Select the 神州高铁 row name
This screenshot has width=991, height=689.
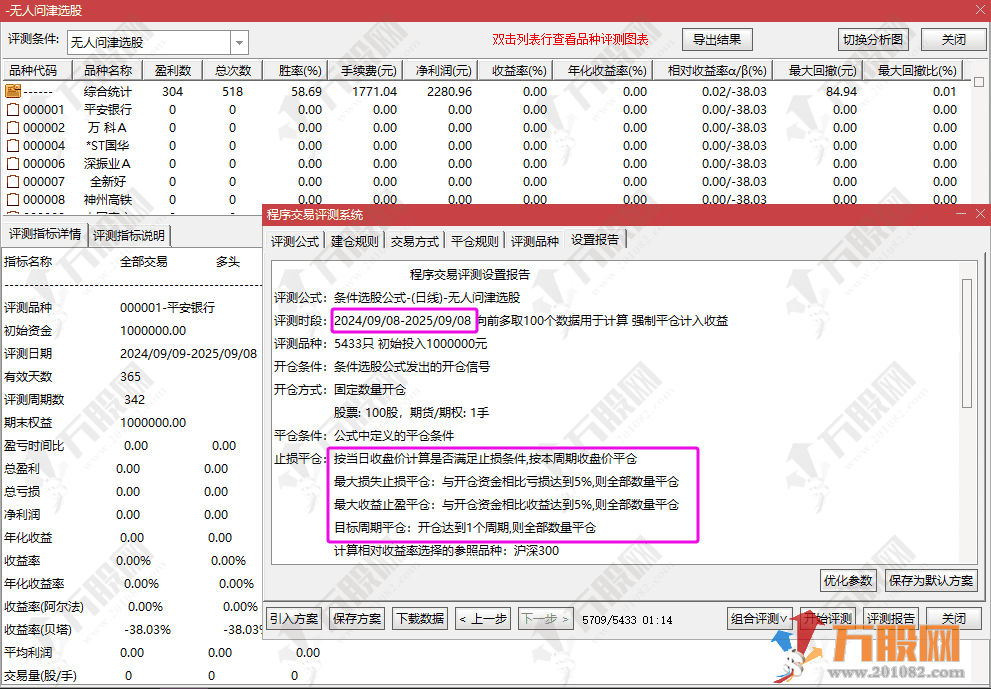(108, 200)
